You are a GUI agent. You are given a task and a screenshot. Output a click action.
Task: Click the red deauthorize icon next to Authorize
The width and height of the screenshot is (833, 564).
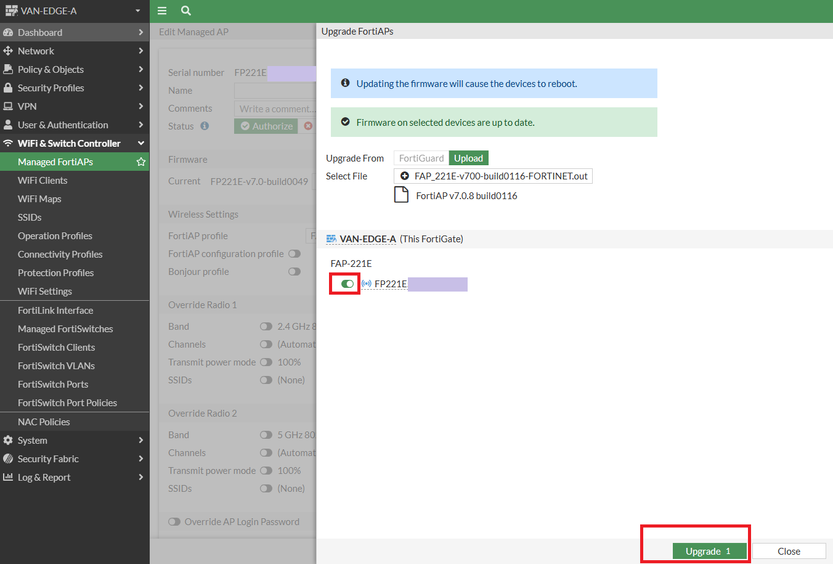click(x=308, y=126)
